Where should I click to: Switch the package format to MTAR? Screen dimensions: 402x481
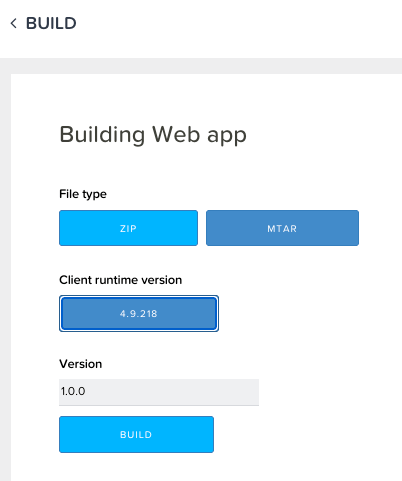282,228
